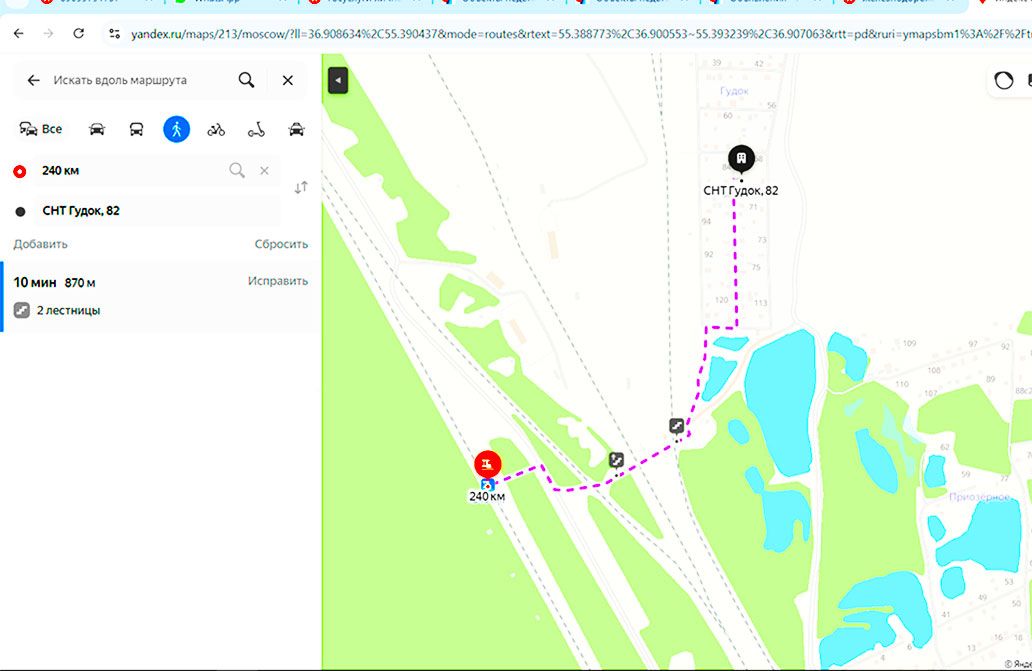
Task: Click the '240 км' label on map
Action: (487, 497)
